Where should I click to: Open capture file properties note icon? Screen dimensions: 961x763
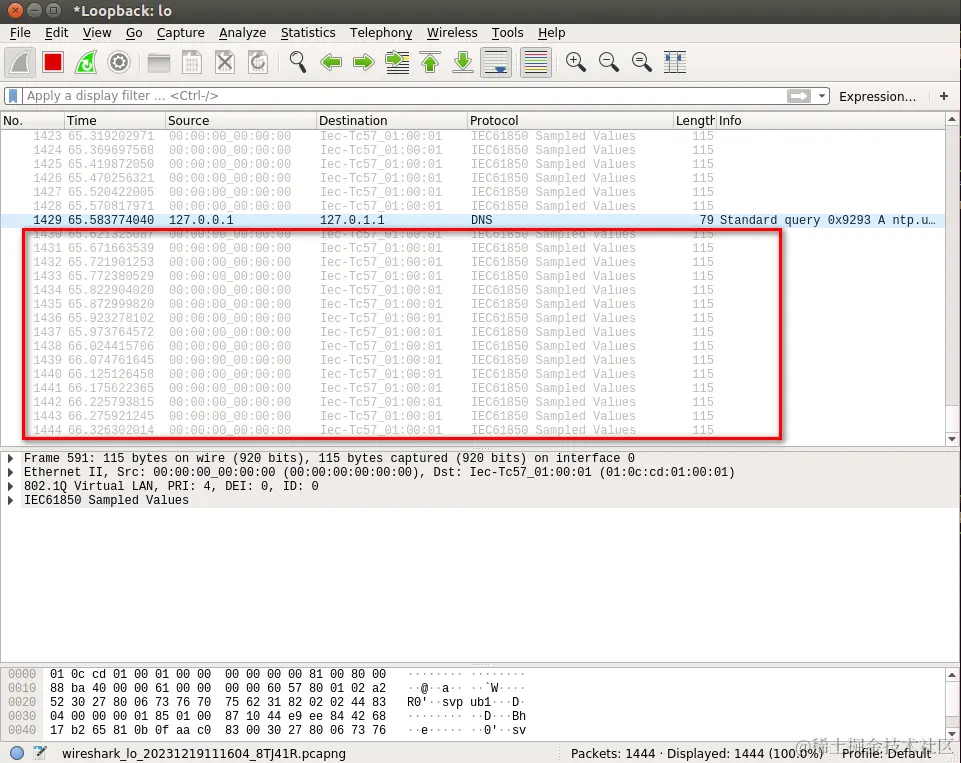point(40,753)
